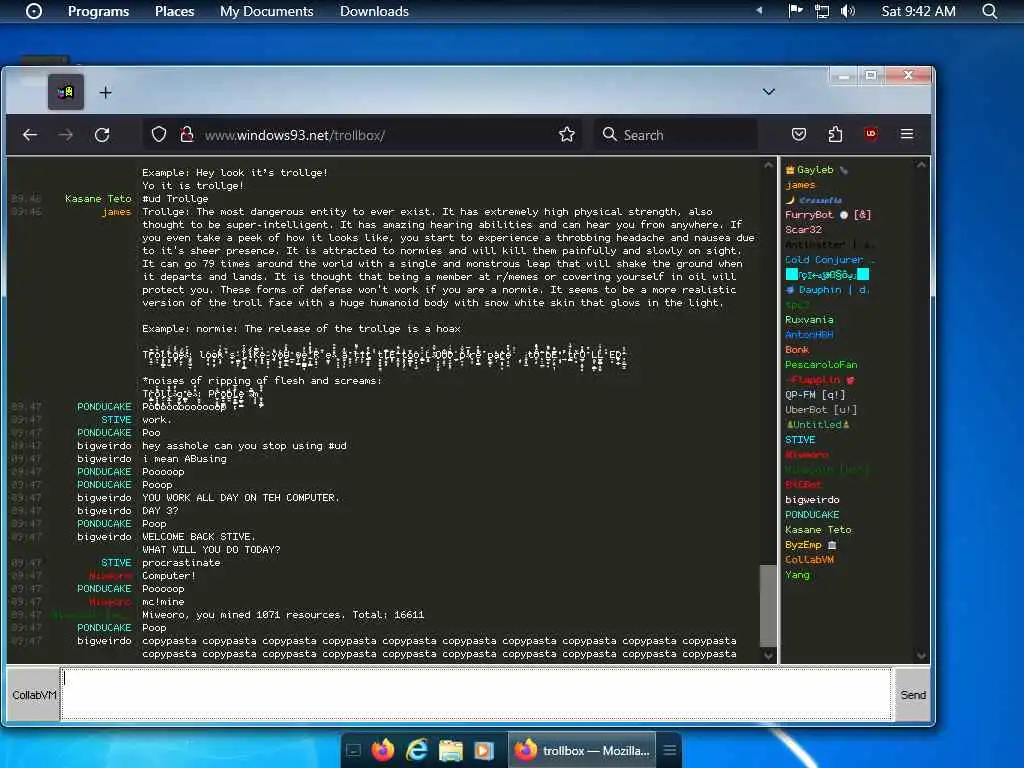The image size is (1024, 768).
Task: Reload the trollbox page
Action: pyautogui.click(x=102, y=135)
